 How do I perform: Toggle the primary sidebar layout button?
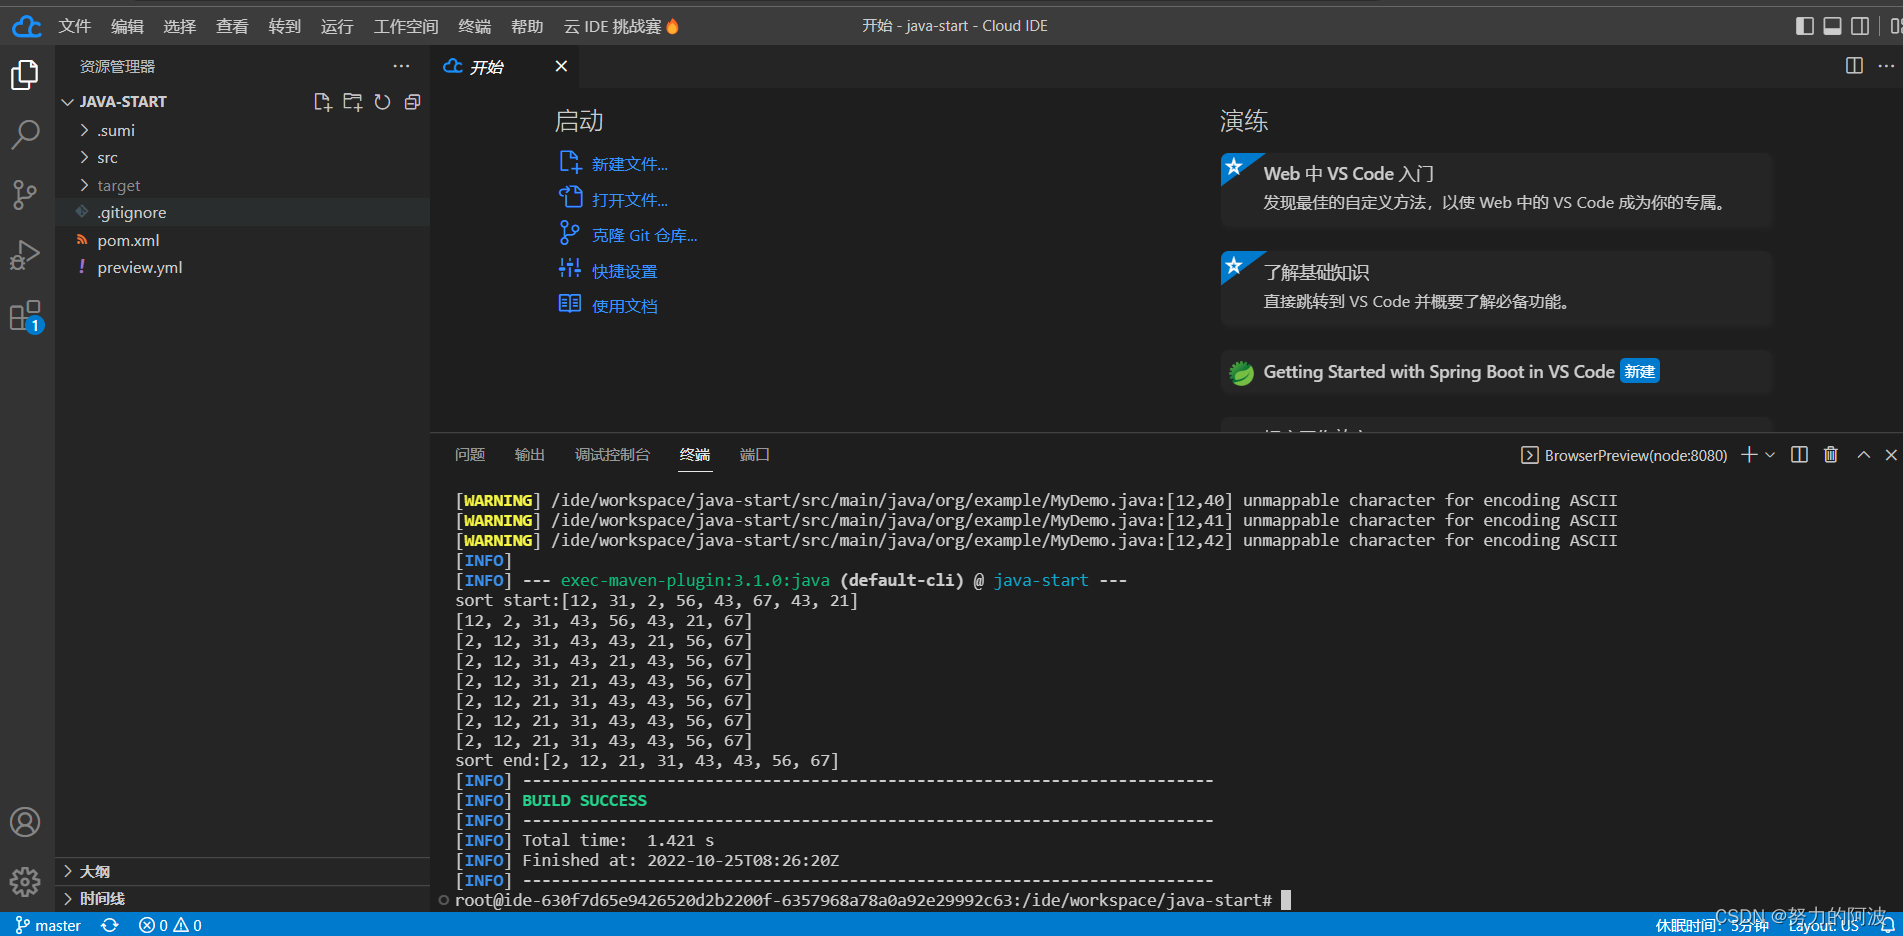[x=1804, y=26]
